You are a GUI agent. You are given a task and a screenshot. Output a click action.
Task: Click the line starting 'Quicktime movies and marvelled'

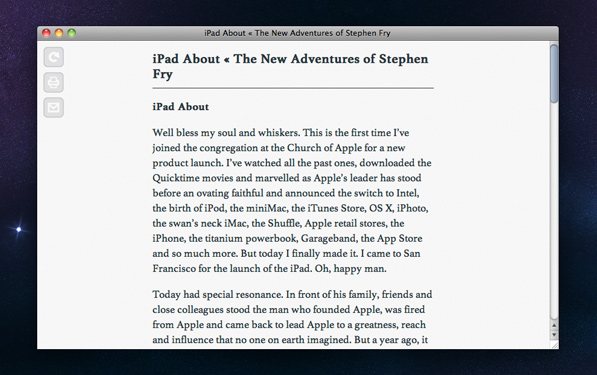287,178
